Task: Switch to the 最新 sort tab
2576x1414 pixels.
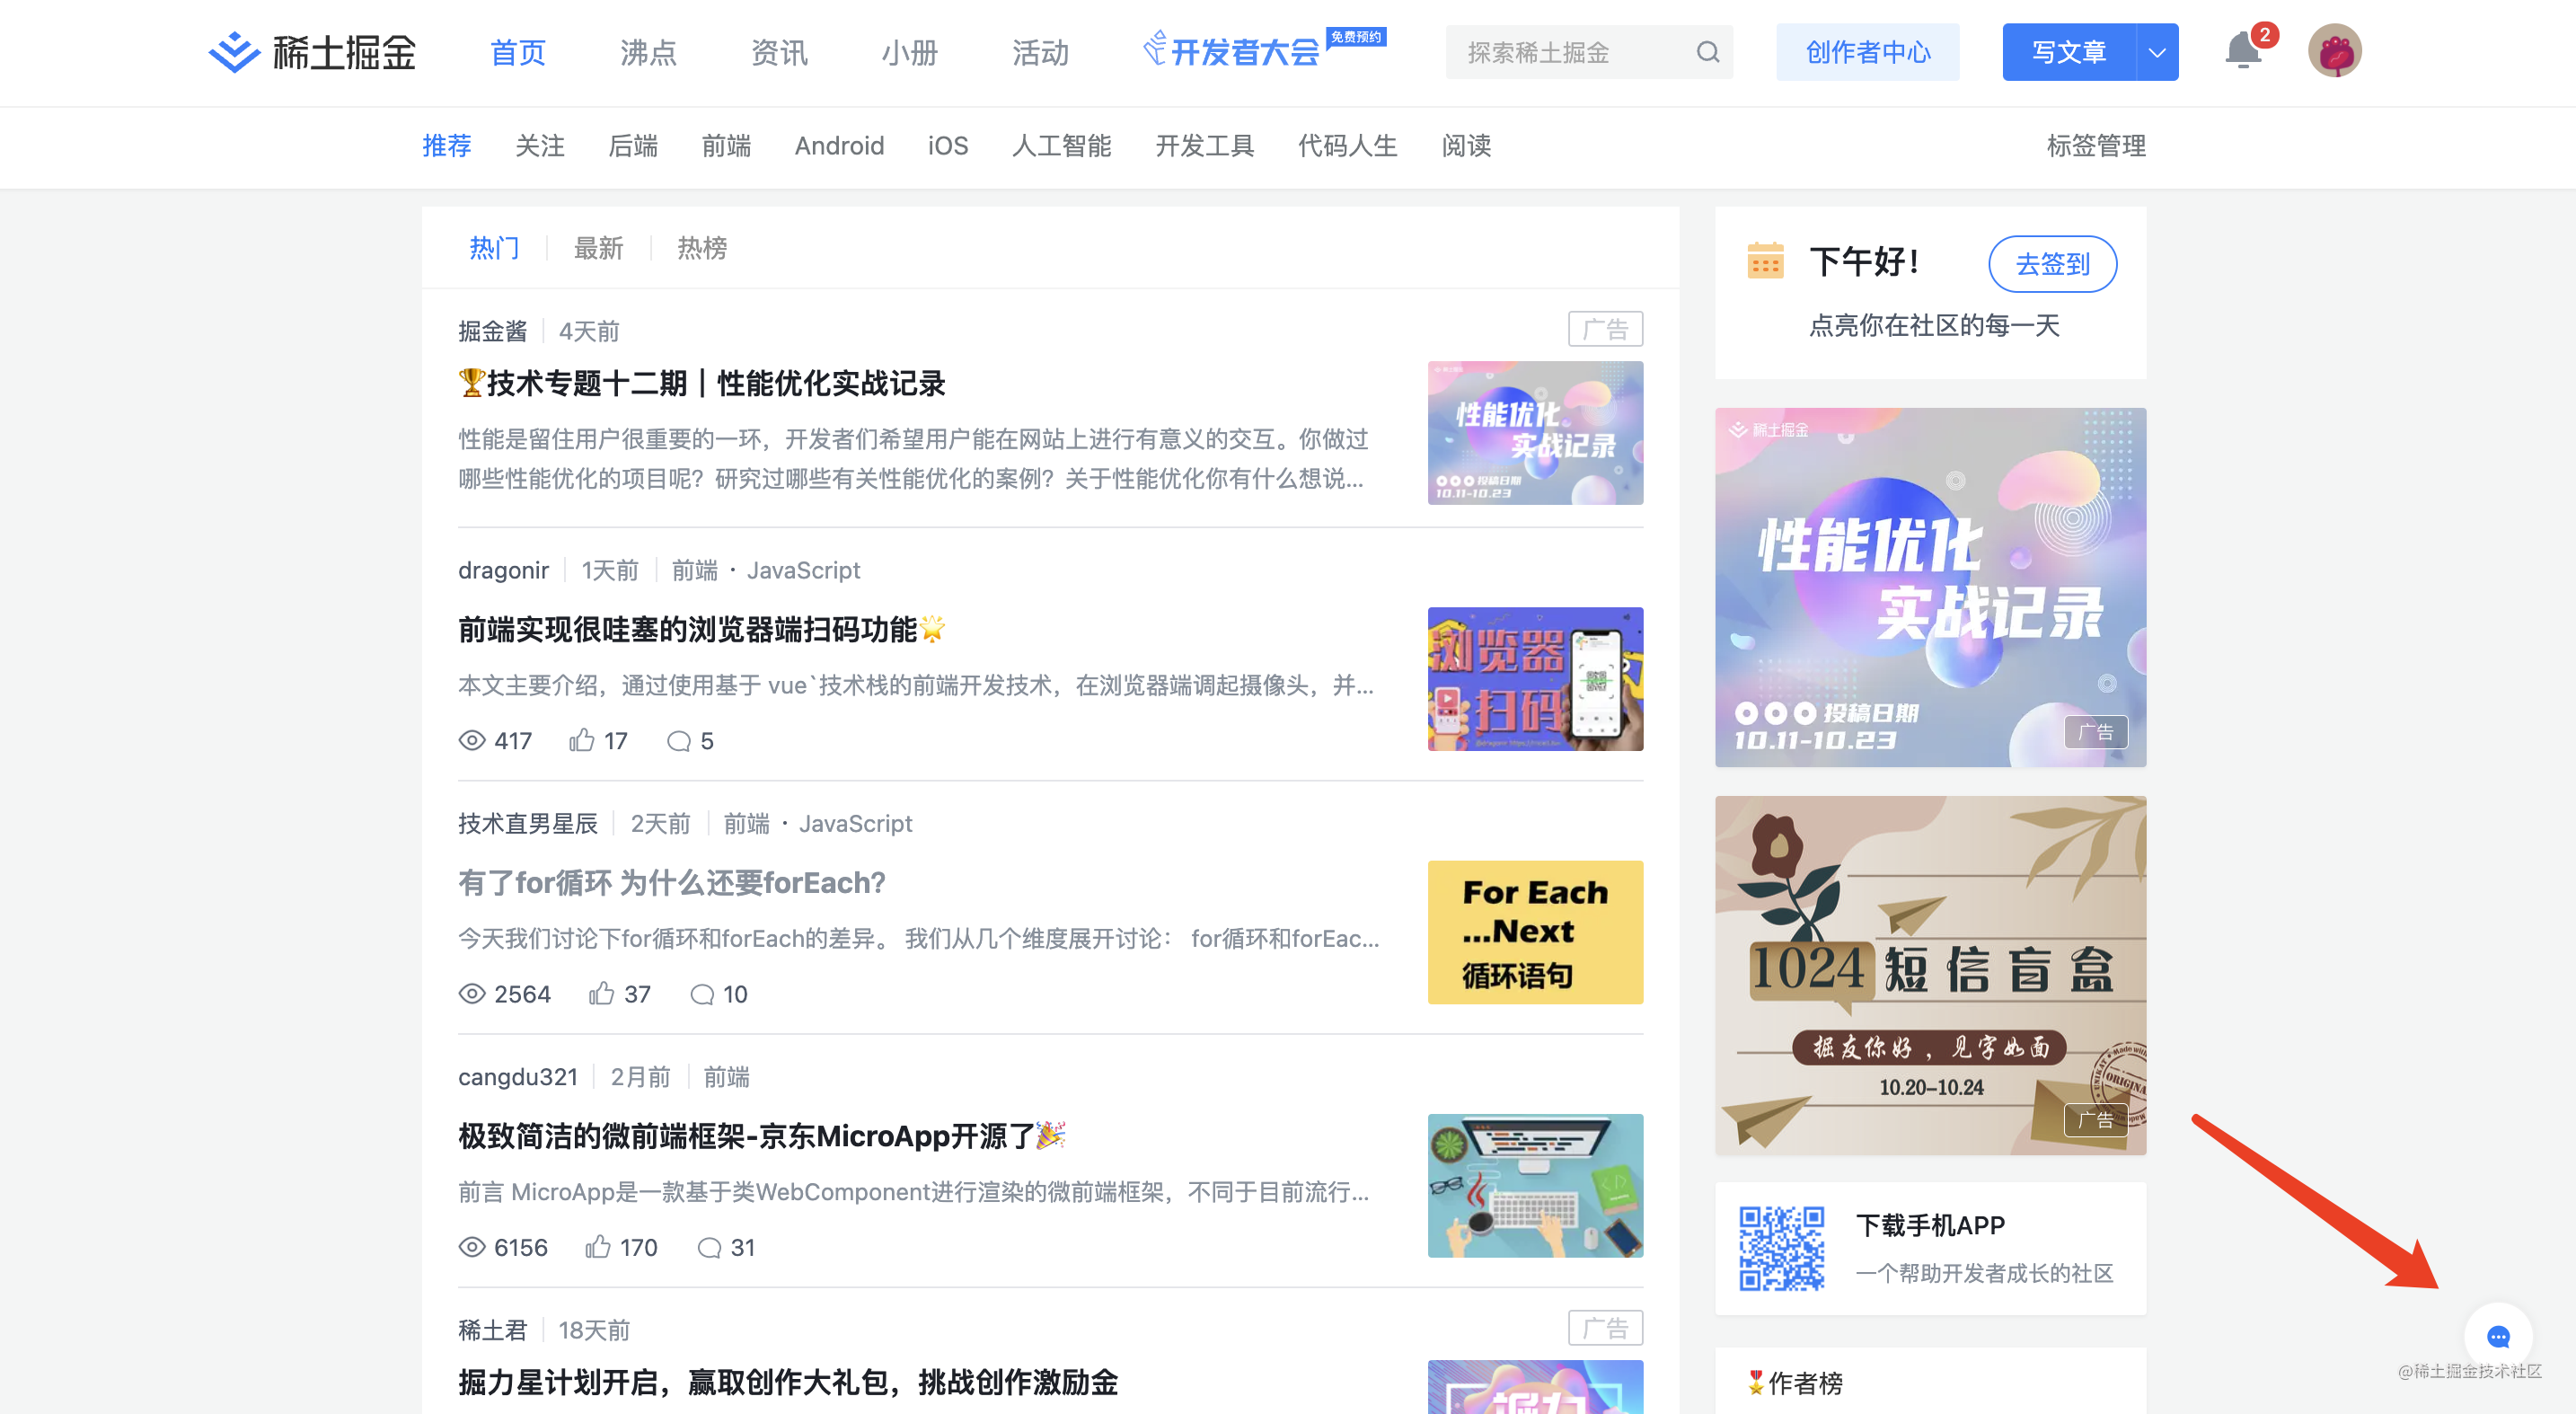Action: point(598,247)
